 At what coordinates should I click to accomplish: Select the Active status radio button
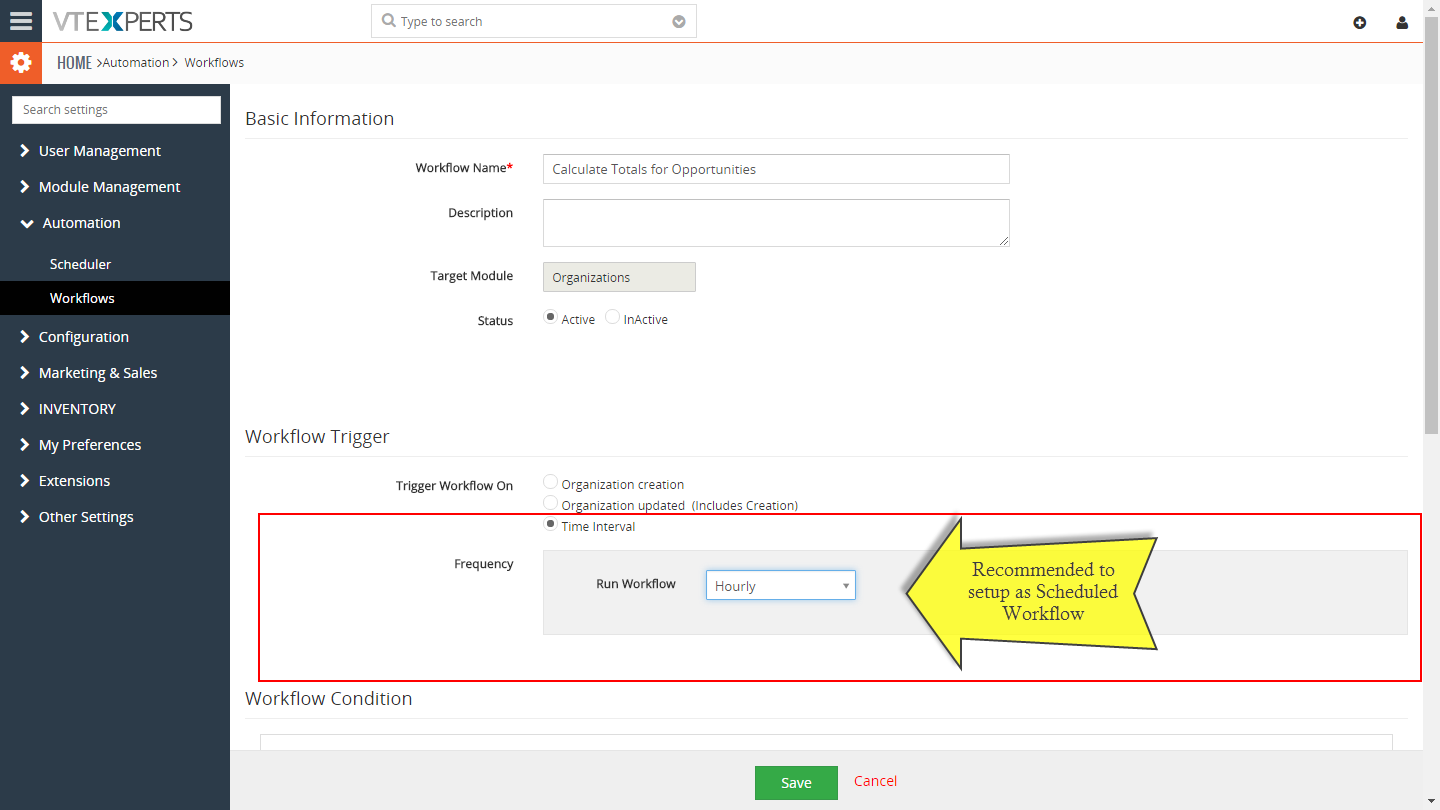[x=550, y=317]
